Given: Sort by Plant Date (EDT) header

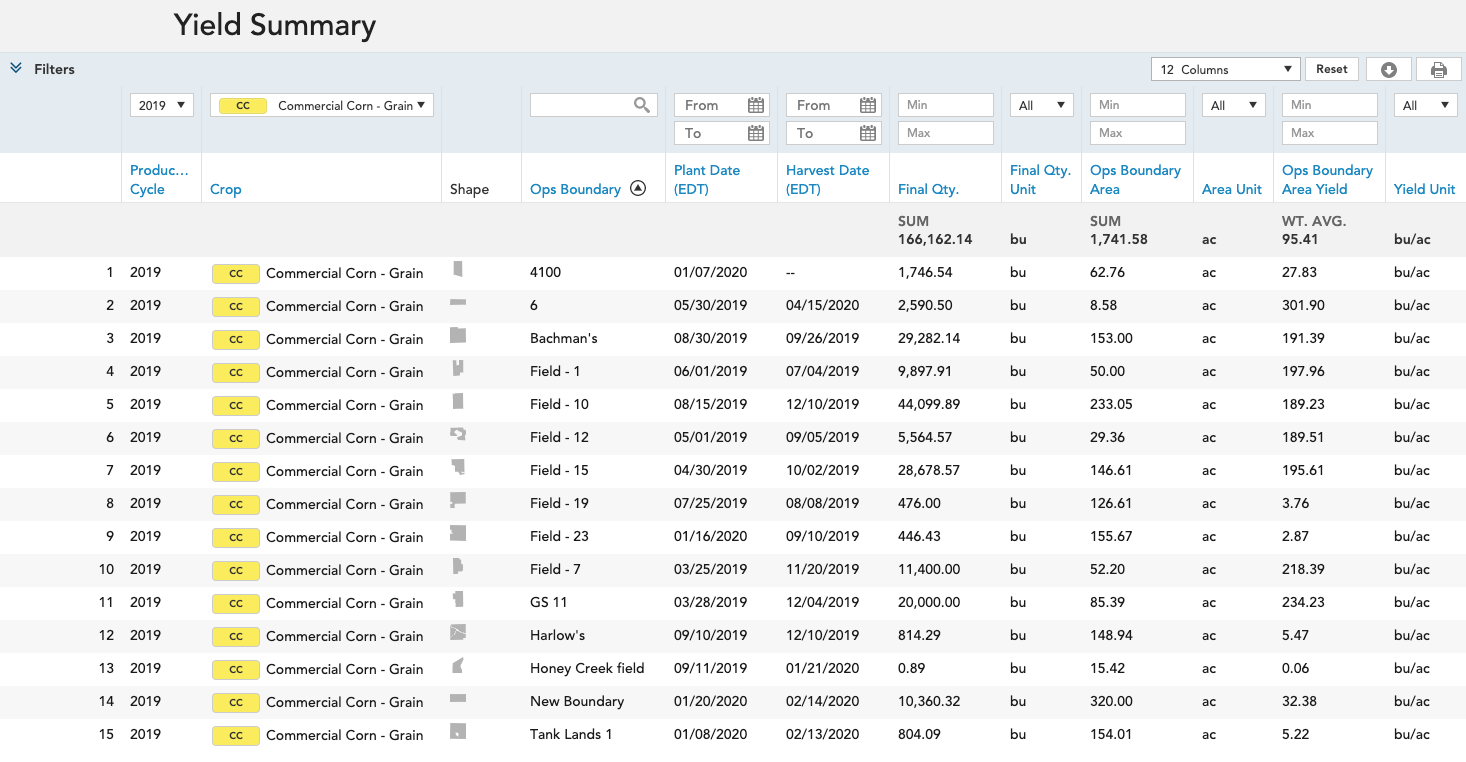Looking at the screenshot, I should coord(707,179).
